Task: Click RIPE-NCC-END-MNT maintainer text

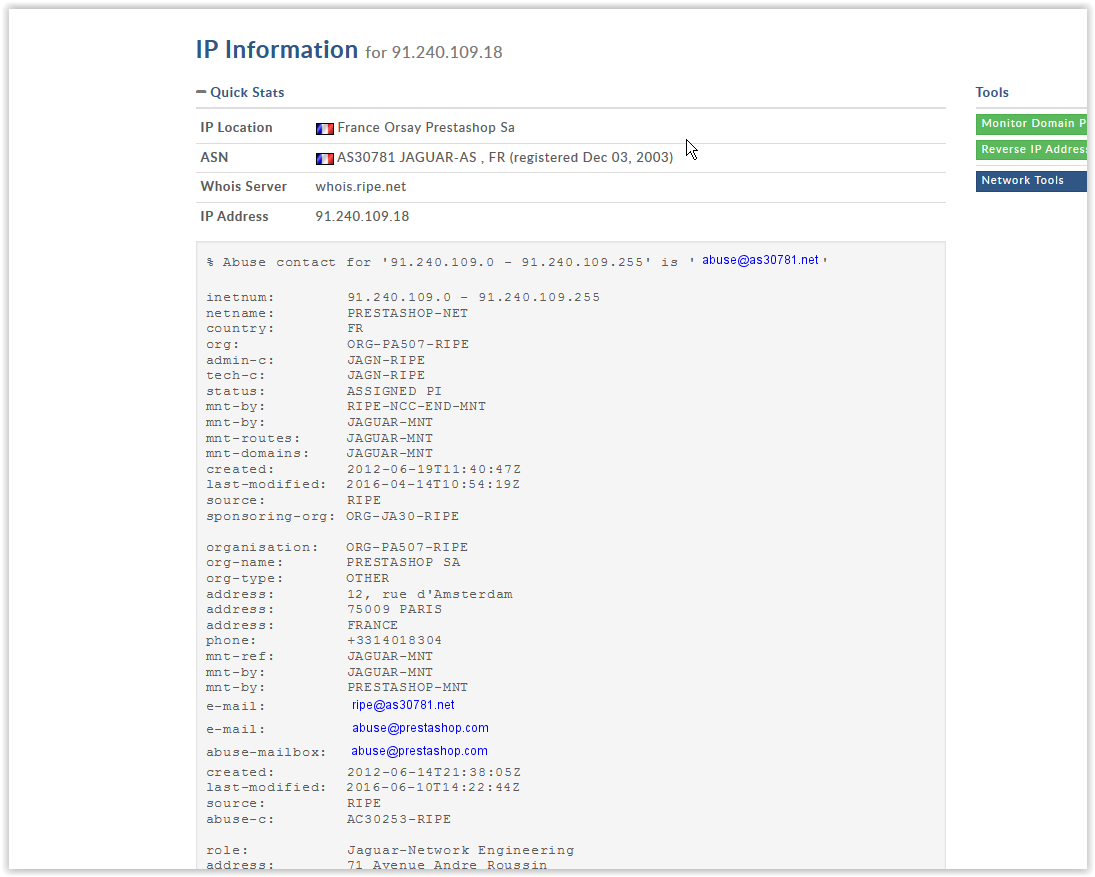Action: tap(416, 406)
